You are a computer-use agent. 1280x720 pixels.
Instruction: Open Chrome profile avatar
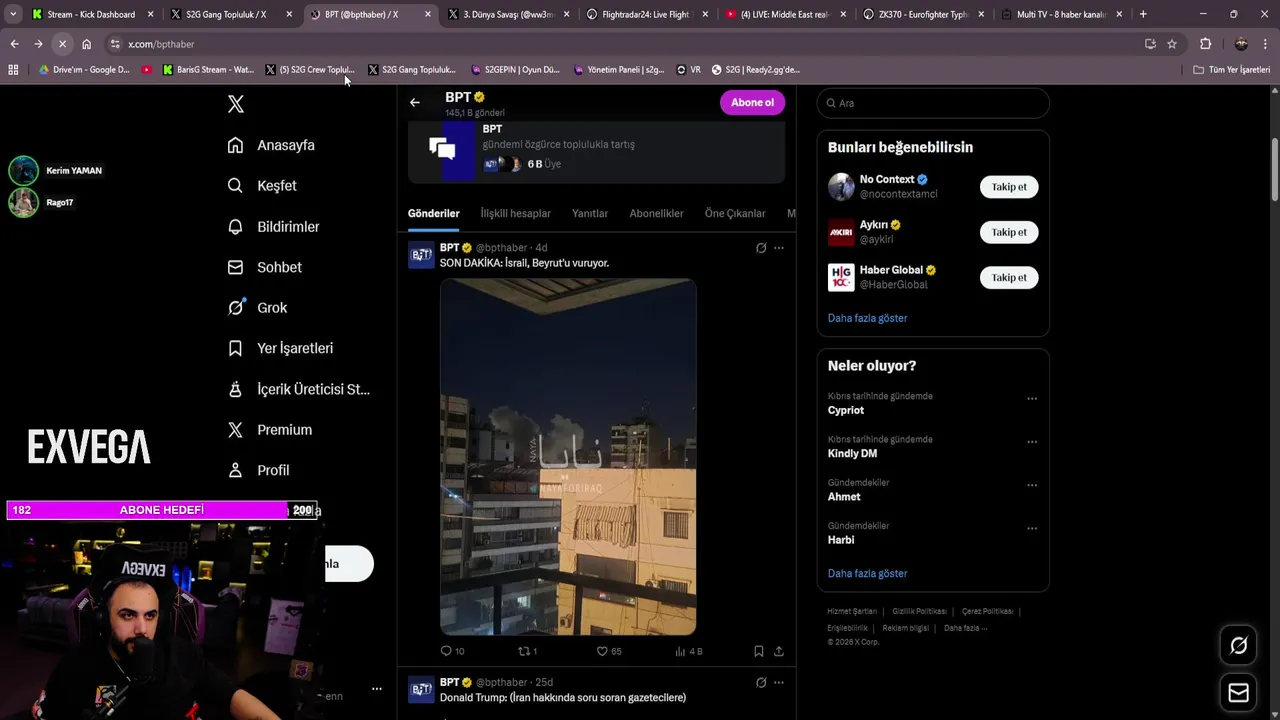1241,44
